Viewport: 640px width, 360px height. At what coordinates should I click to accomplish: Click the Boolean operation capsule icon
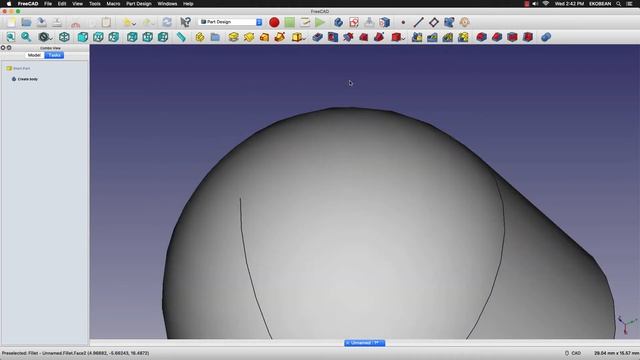pos(546,37)
